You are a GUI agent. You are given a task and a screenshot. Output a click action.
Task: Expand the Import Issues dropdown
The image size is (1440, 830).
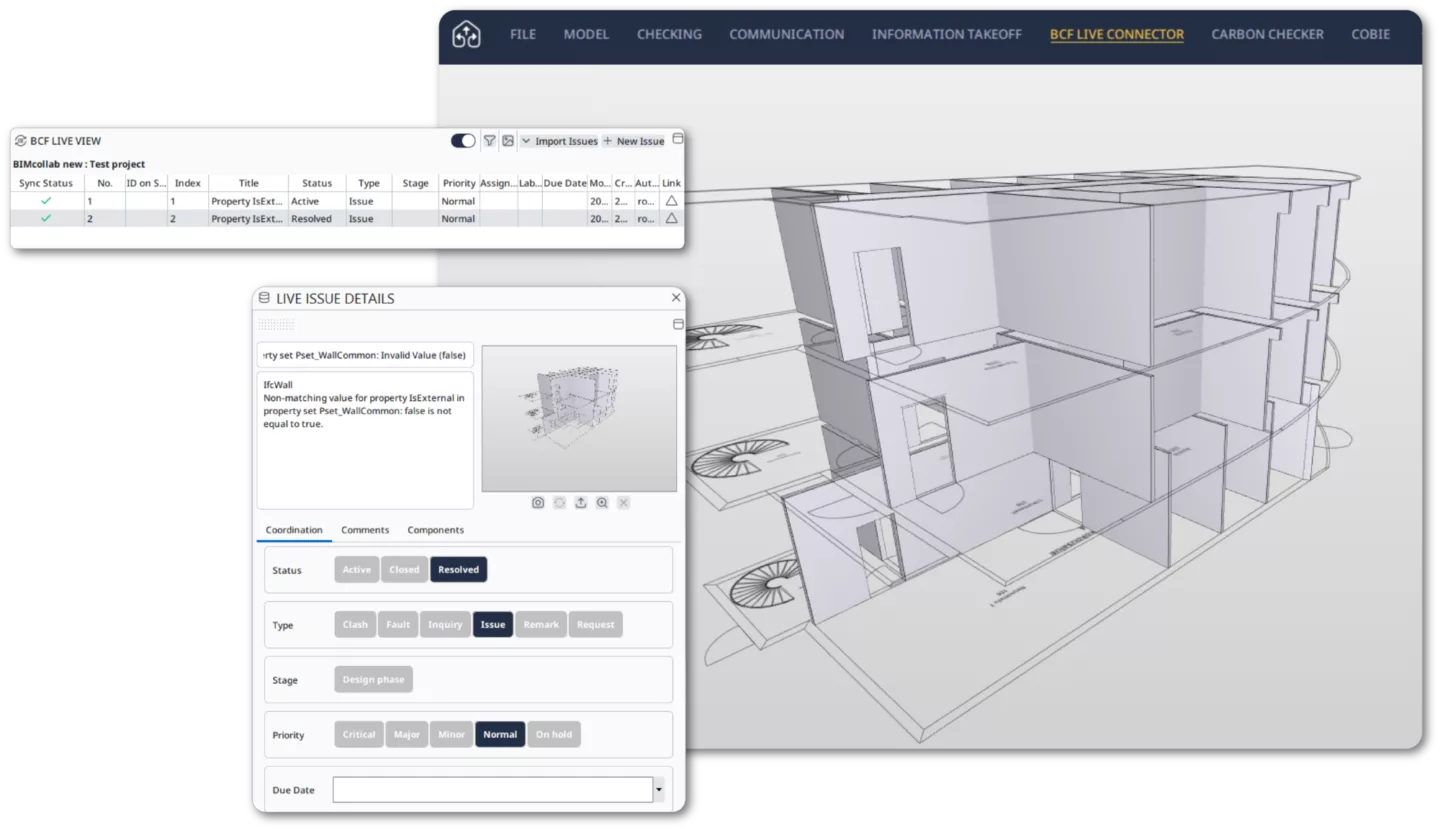pos(559,141)
